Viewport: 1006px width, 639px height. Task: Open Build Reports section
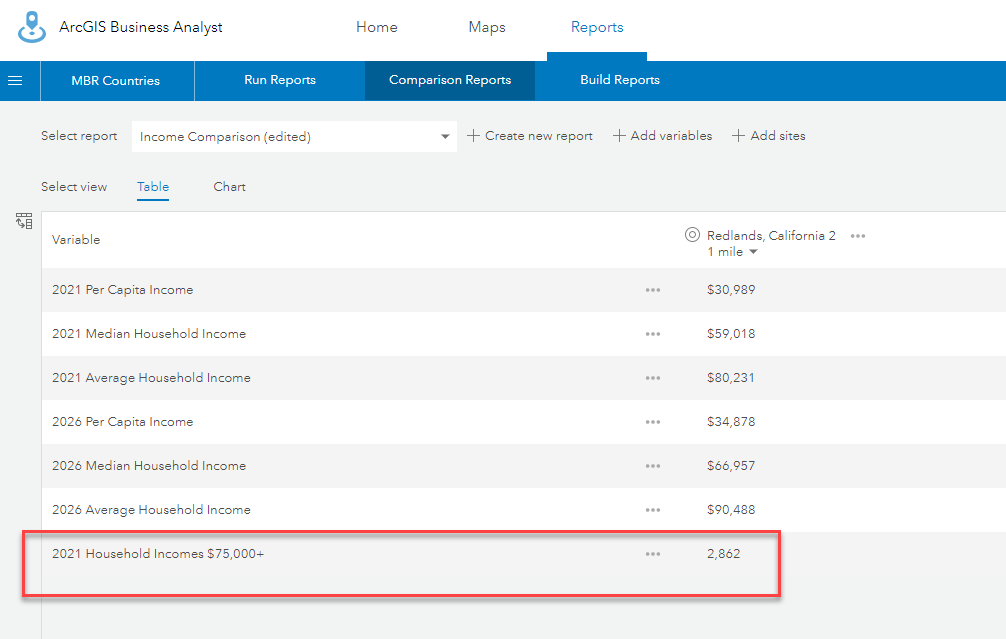[620, 80]
